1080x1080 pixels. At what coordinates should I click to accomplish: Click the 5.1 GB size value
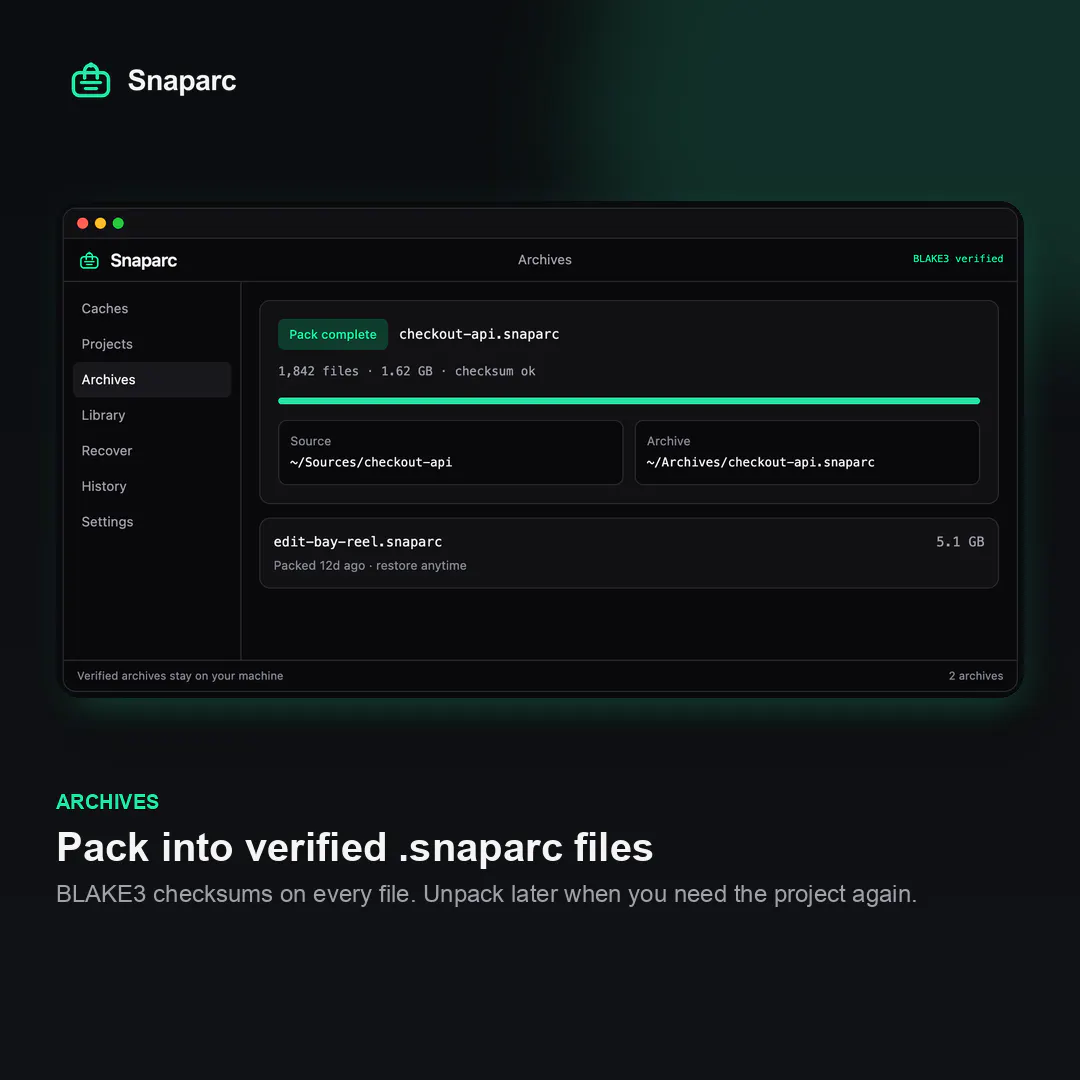pyautogui.click(x=960, y=542)
